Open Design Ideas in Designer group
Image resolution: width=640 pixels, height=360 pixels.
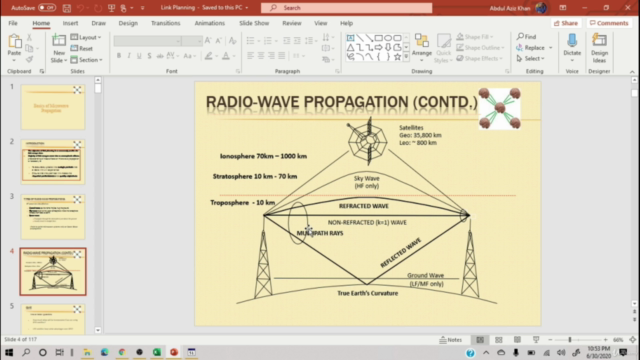[599, 48]
